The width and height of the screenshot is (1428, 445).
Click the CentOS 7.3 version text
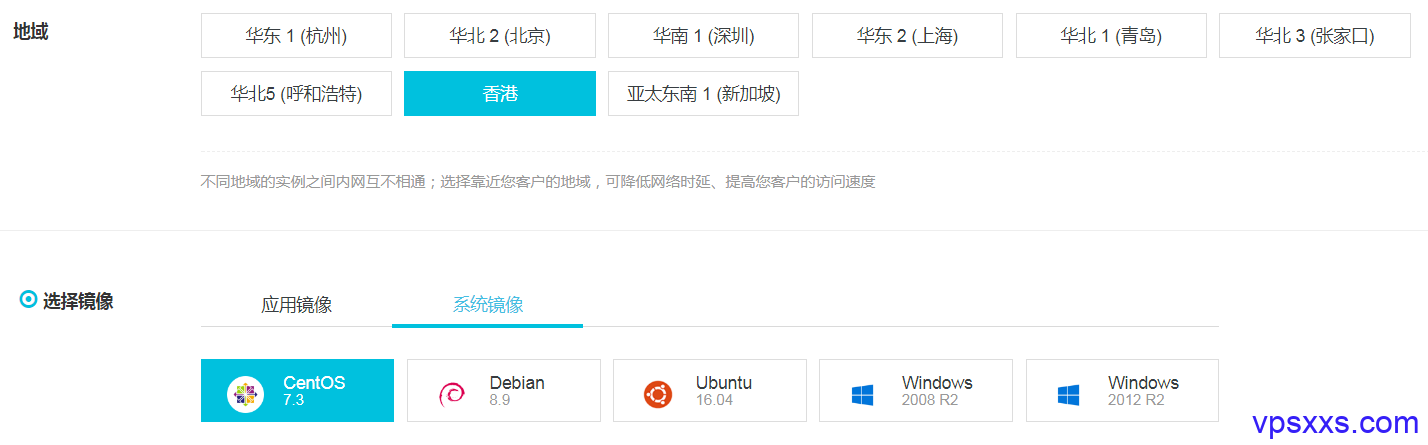pyautogui.click(x=293, y=400)
